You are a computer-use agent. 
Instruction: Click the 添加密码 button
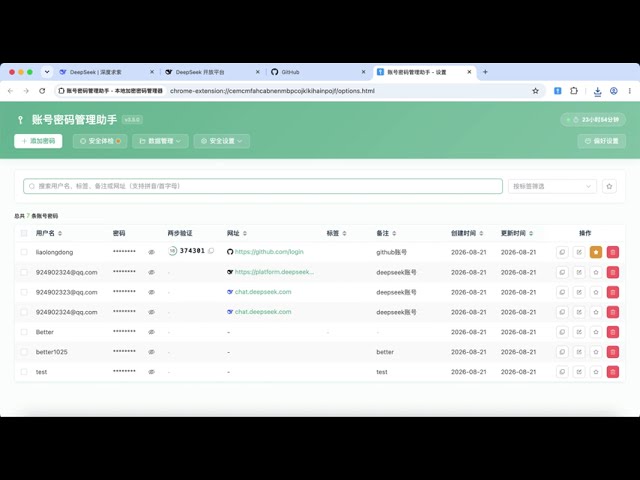pos(38,141)
